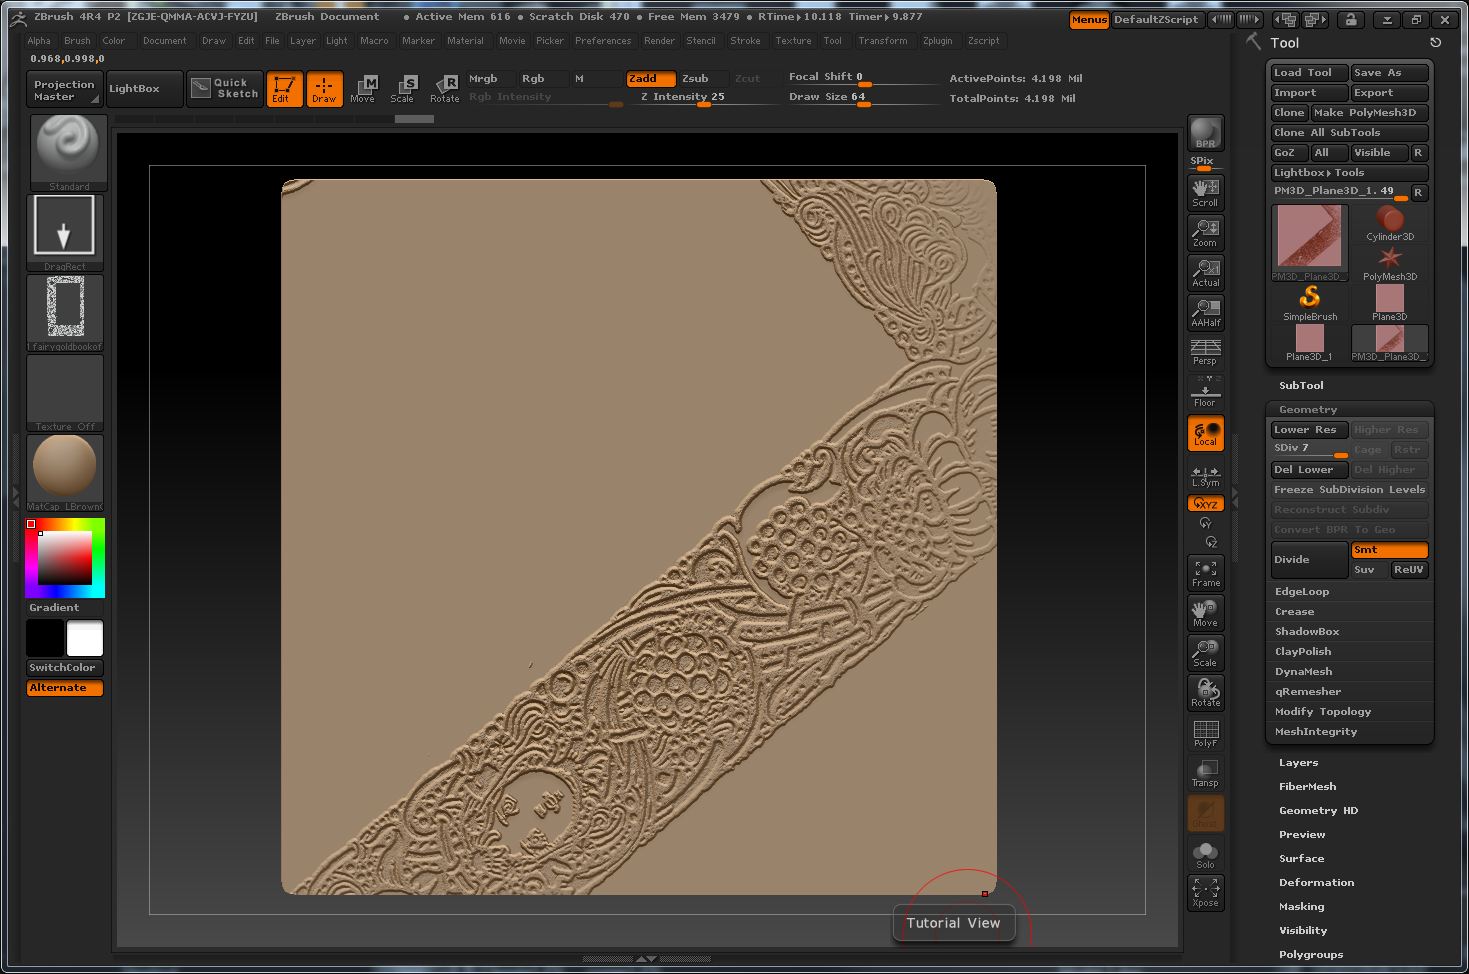Click the Quick Sketch button
The height and width of the screenshot is (974, 1469).
point(225,88)
